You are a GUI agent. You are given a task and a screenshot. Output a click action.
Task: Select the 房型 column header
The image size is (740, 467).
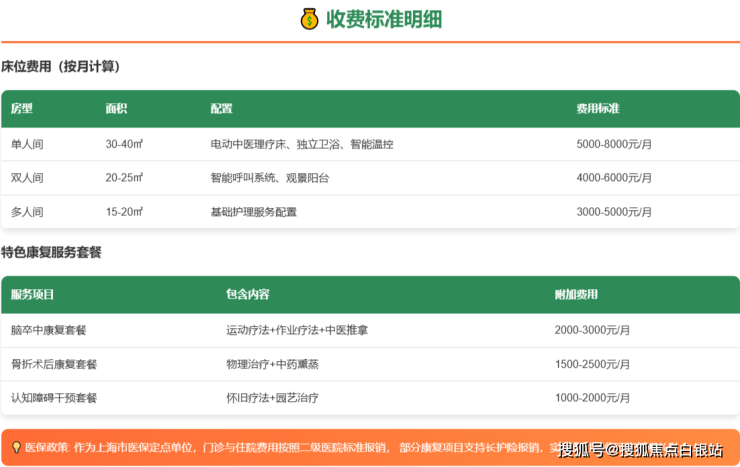pyautogui.click(x=22, y=108)
